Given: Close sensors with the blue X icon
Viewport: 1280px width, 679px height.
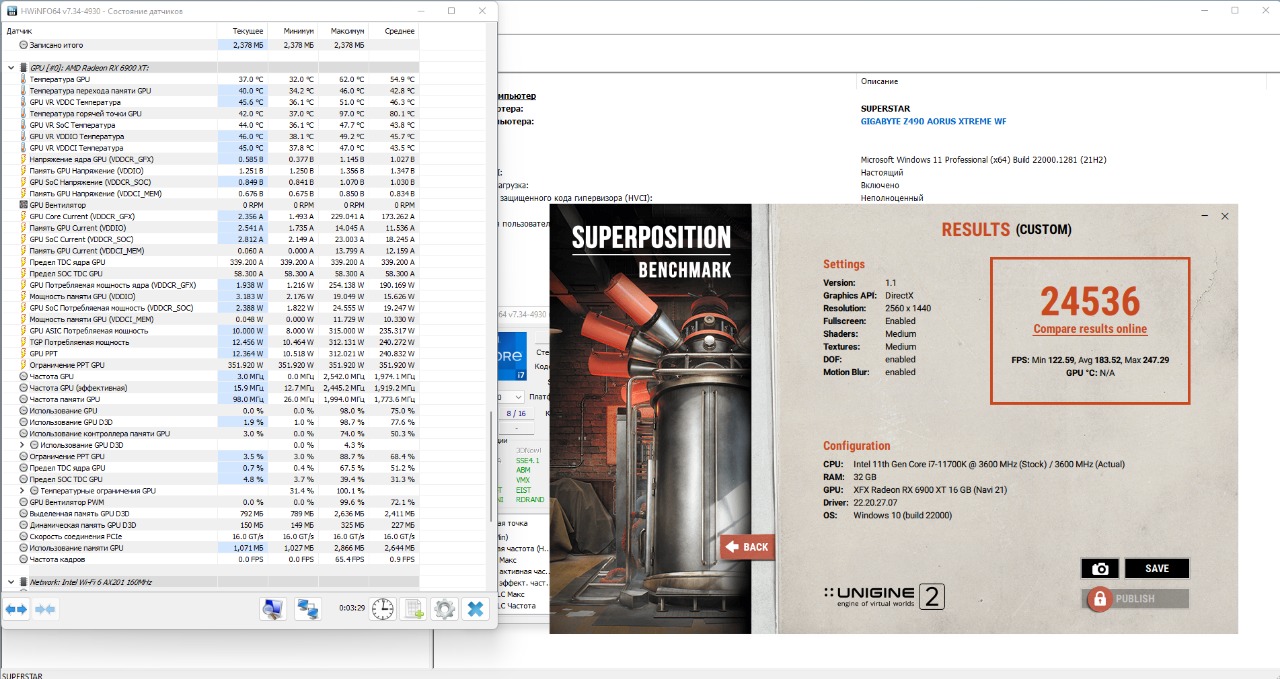Looking at the screenshot, I should [x=476, y=609].
